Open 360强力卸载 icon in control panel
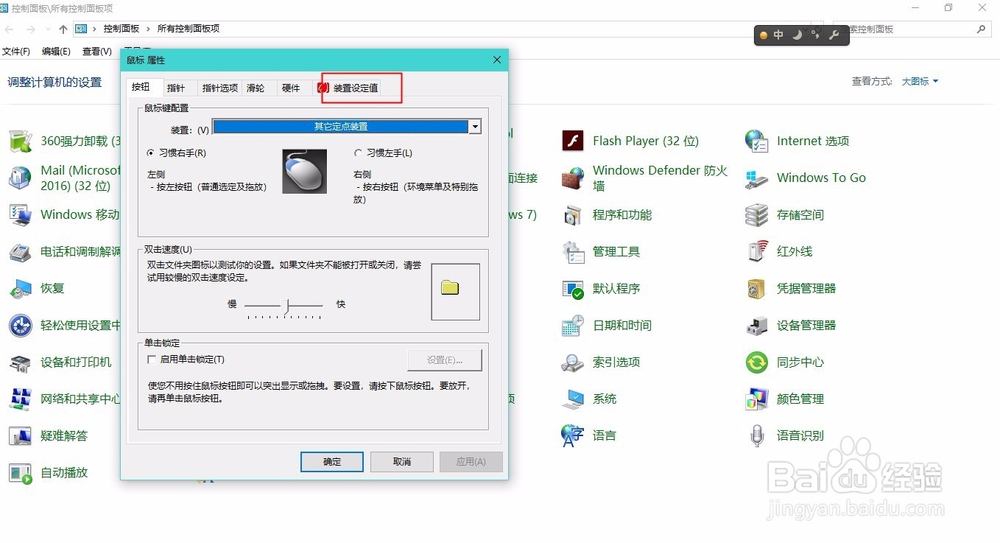 pos(20,141)
